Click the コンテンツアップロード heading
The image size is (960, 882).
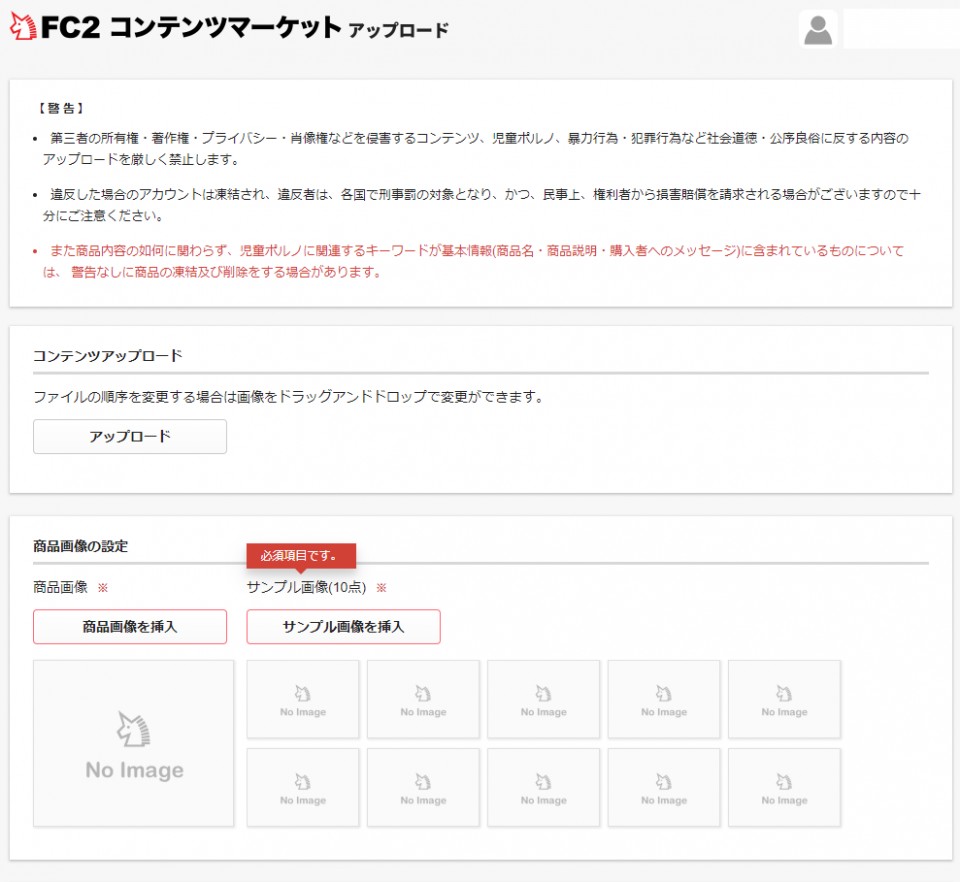(108, 356)
